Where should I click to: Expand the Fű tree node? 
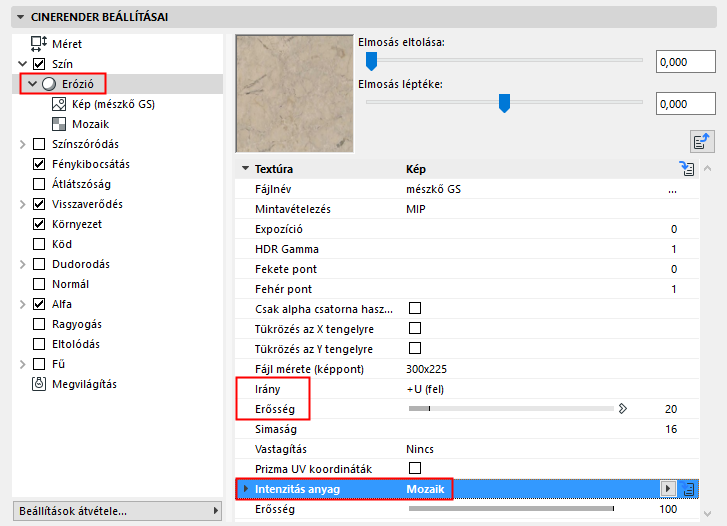coord(22,364)
